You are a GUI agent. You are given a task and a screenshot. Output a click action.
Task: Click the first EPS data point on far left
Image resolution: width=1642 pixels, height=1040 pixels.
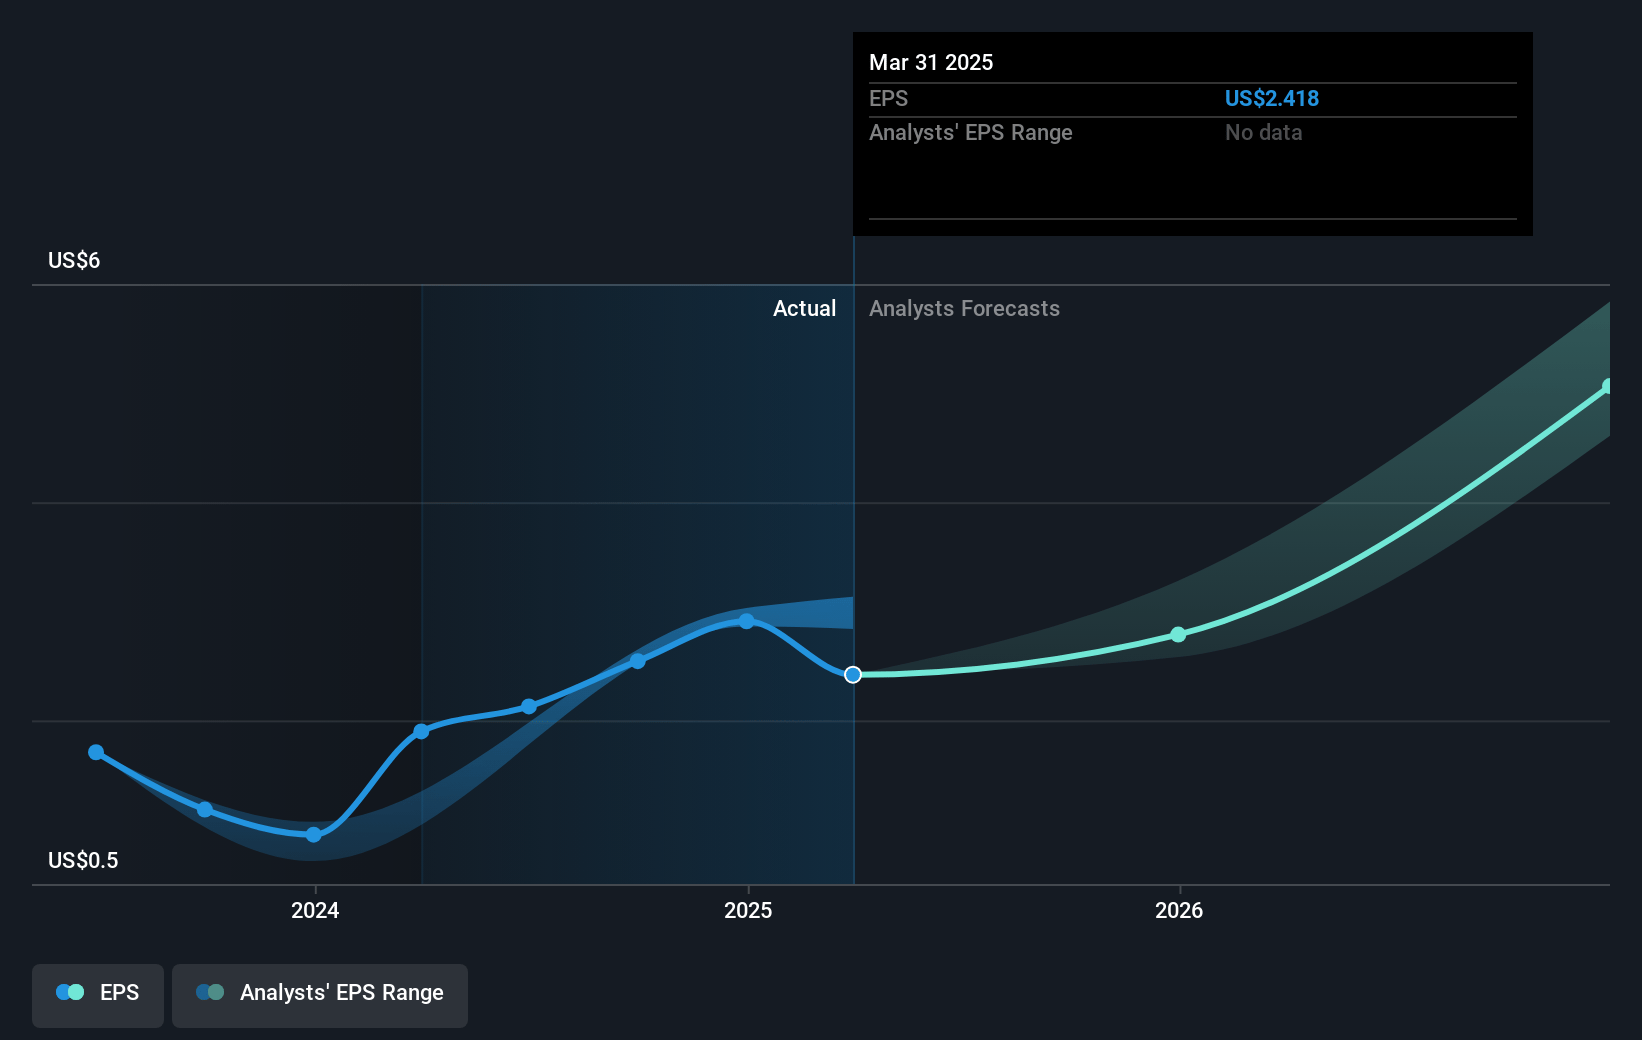click(96, 752)
